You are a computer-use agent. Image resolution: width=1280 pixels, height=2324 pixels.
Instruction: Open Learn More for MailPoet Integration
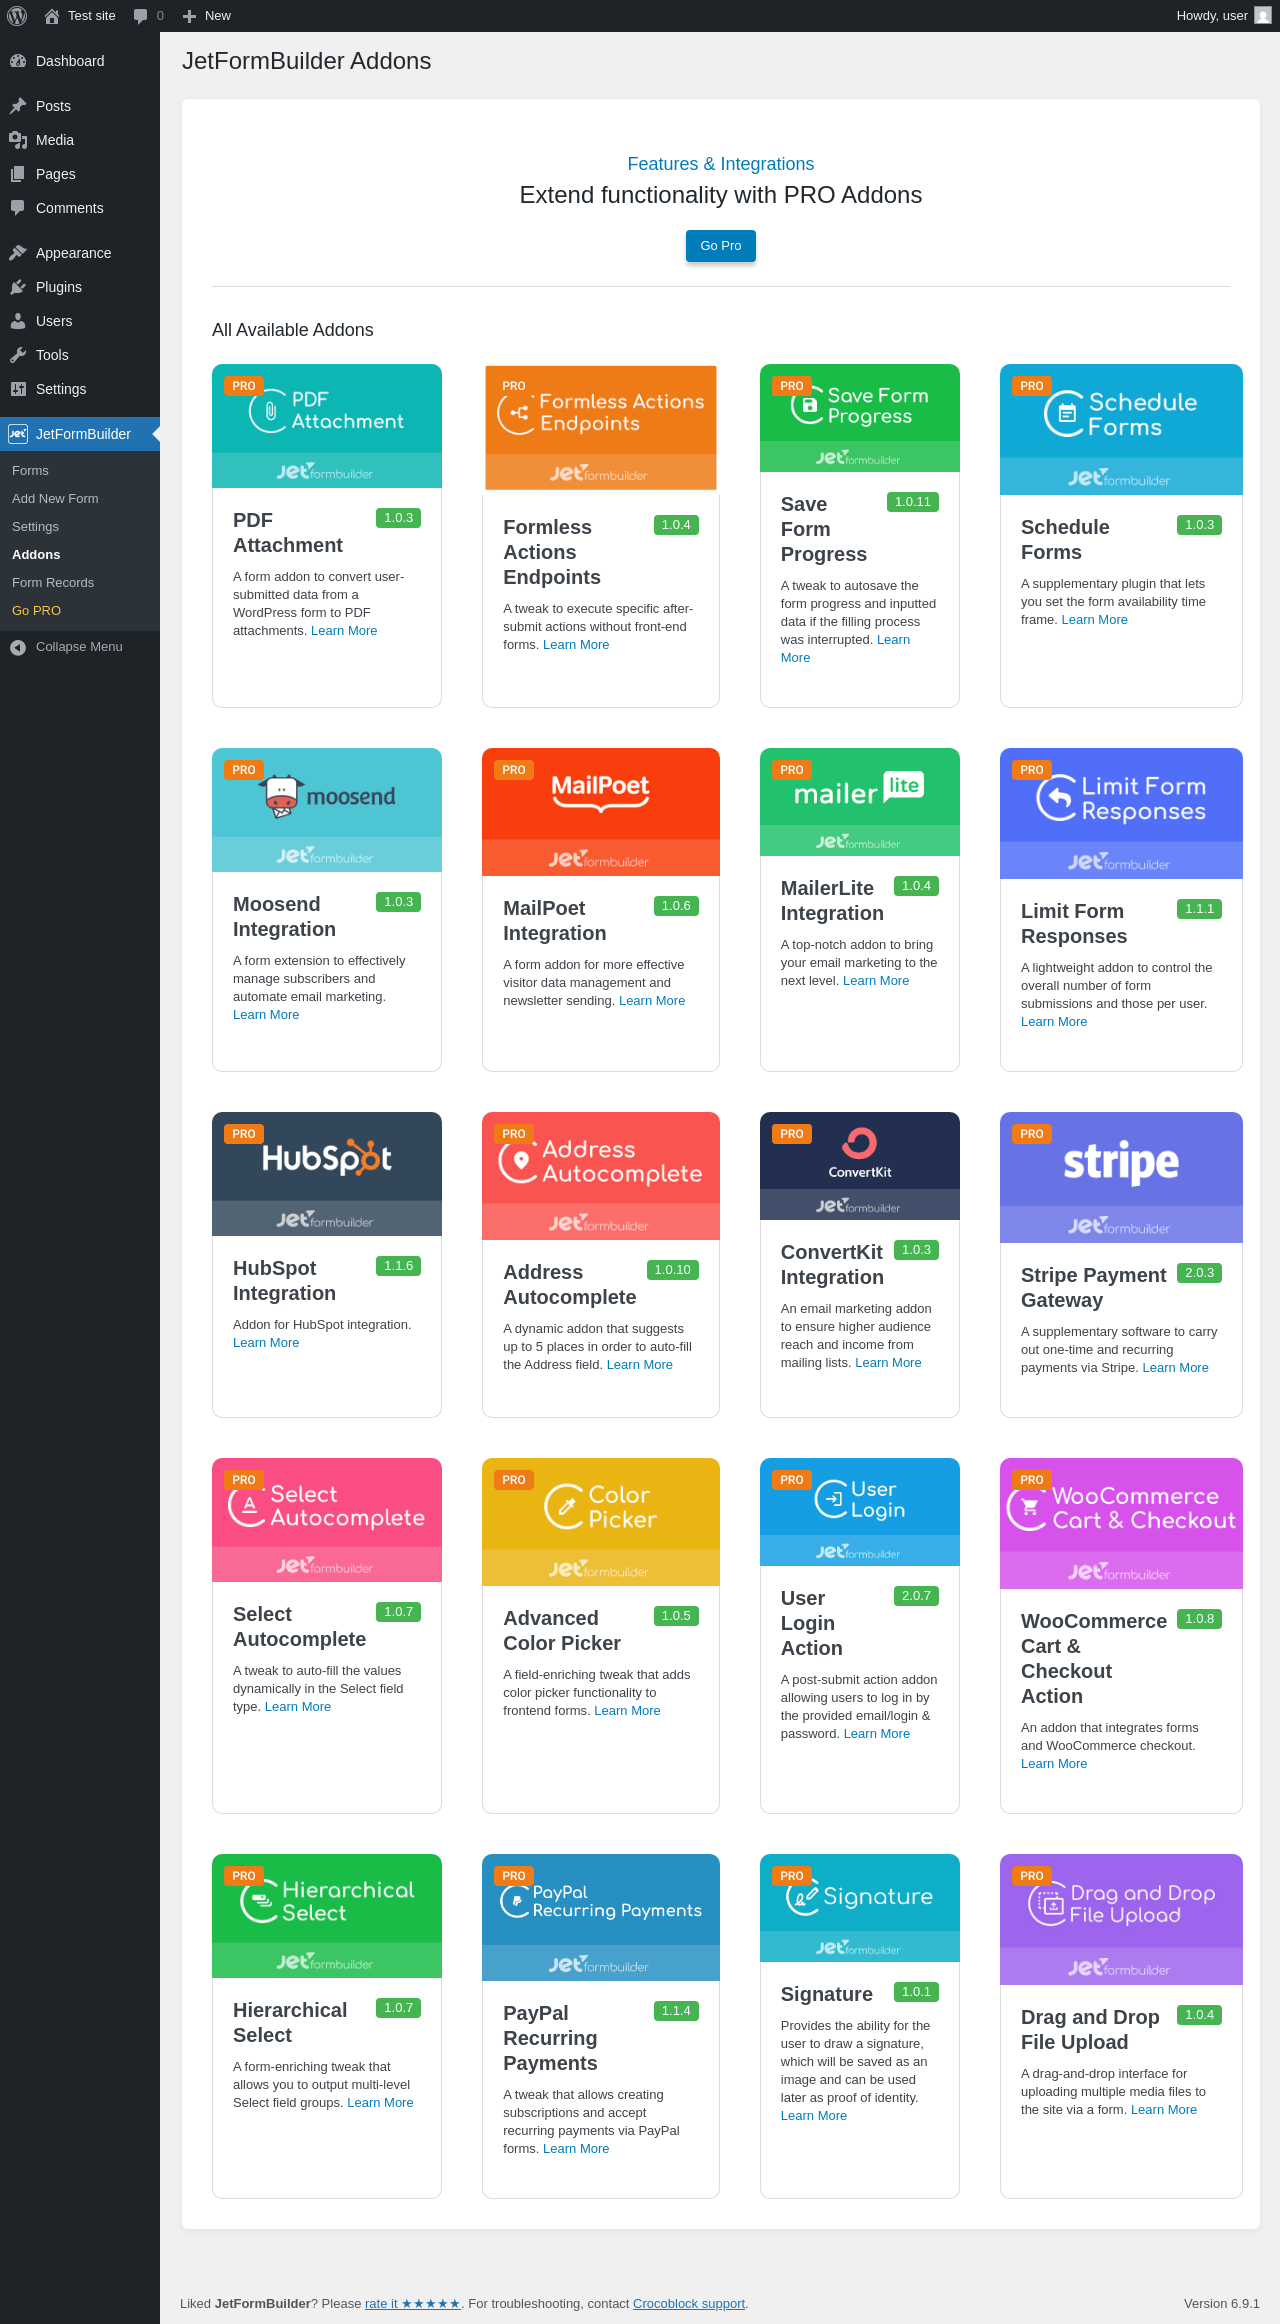pos(652,1001)
